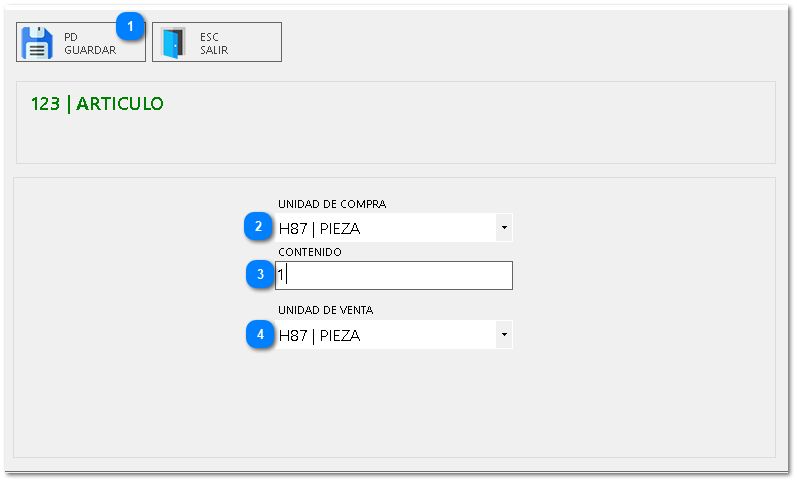Click the PD shortcut text on save button
The height and width of the screenshot is (482, 797).
tap(71, 37)
